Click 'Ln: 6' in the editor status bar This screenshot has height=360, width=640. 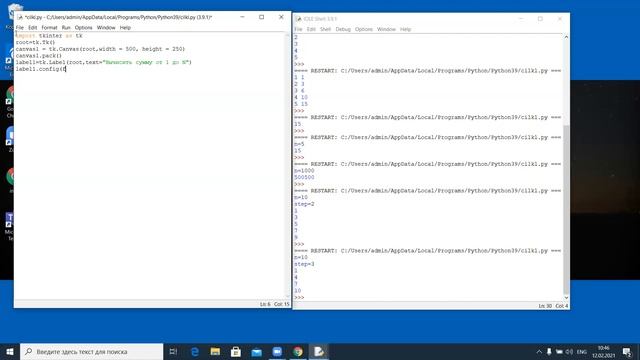(265, 304)
